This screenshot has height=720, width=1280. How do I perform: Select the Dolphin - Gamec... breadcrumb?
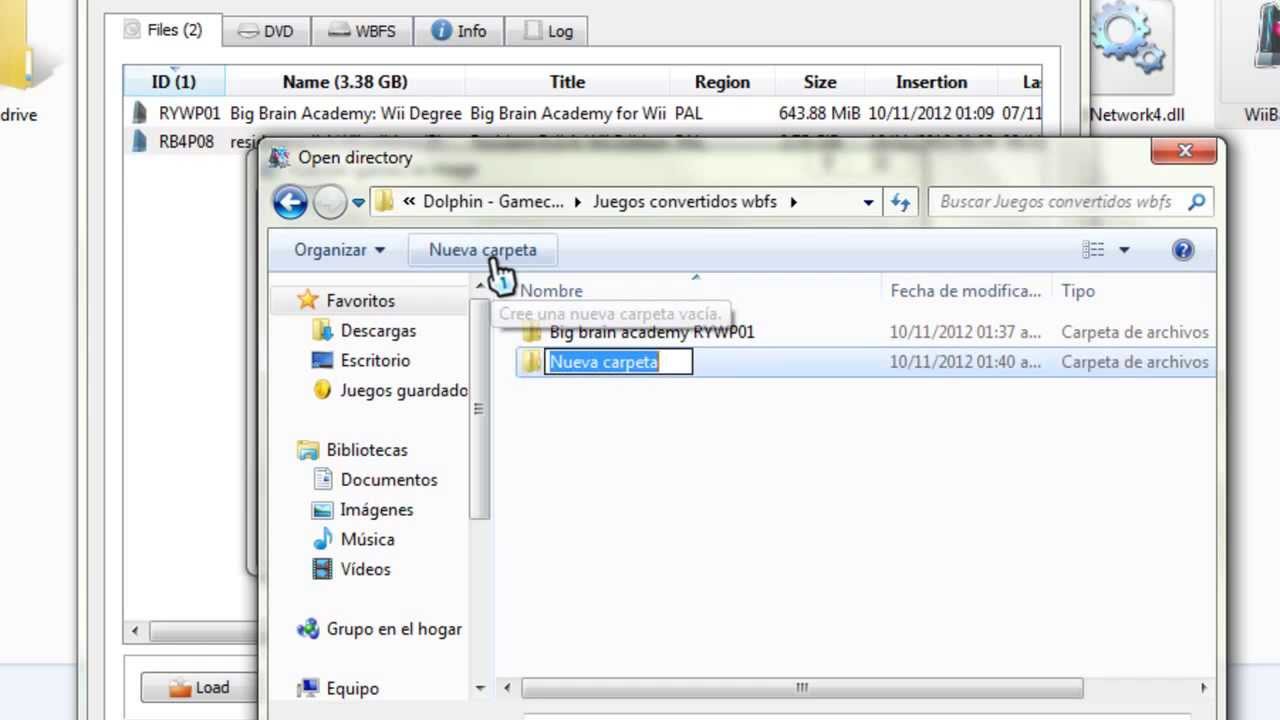coord(493,202)
